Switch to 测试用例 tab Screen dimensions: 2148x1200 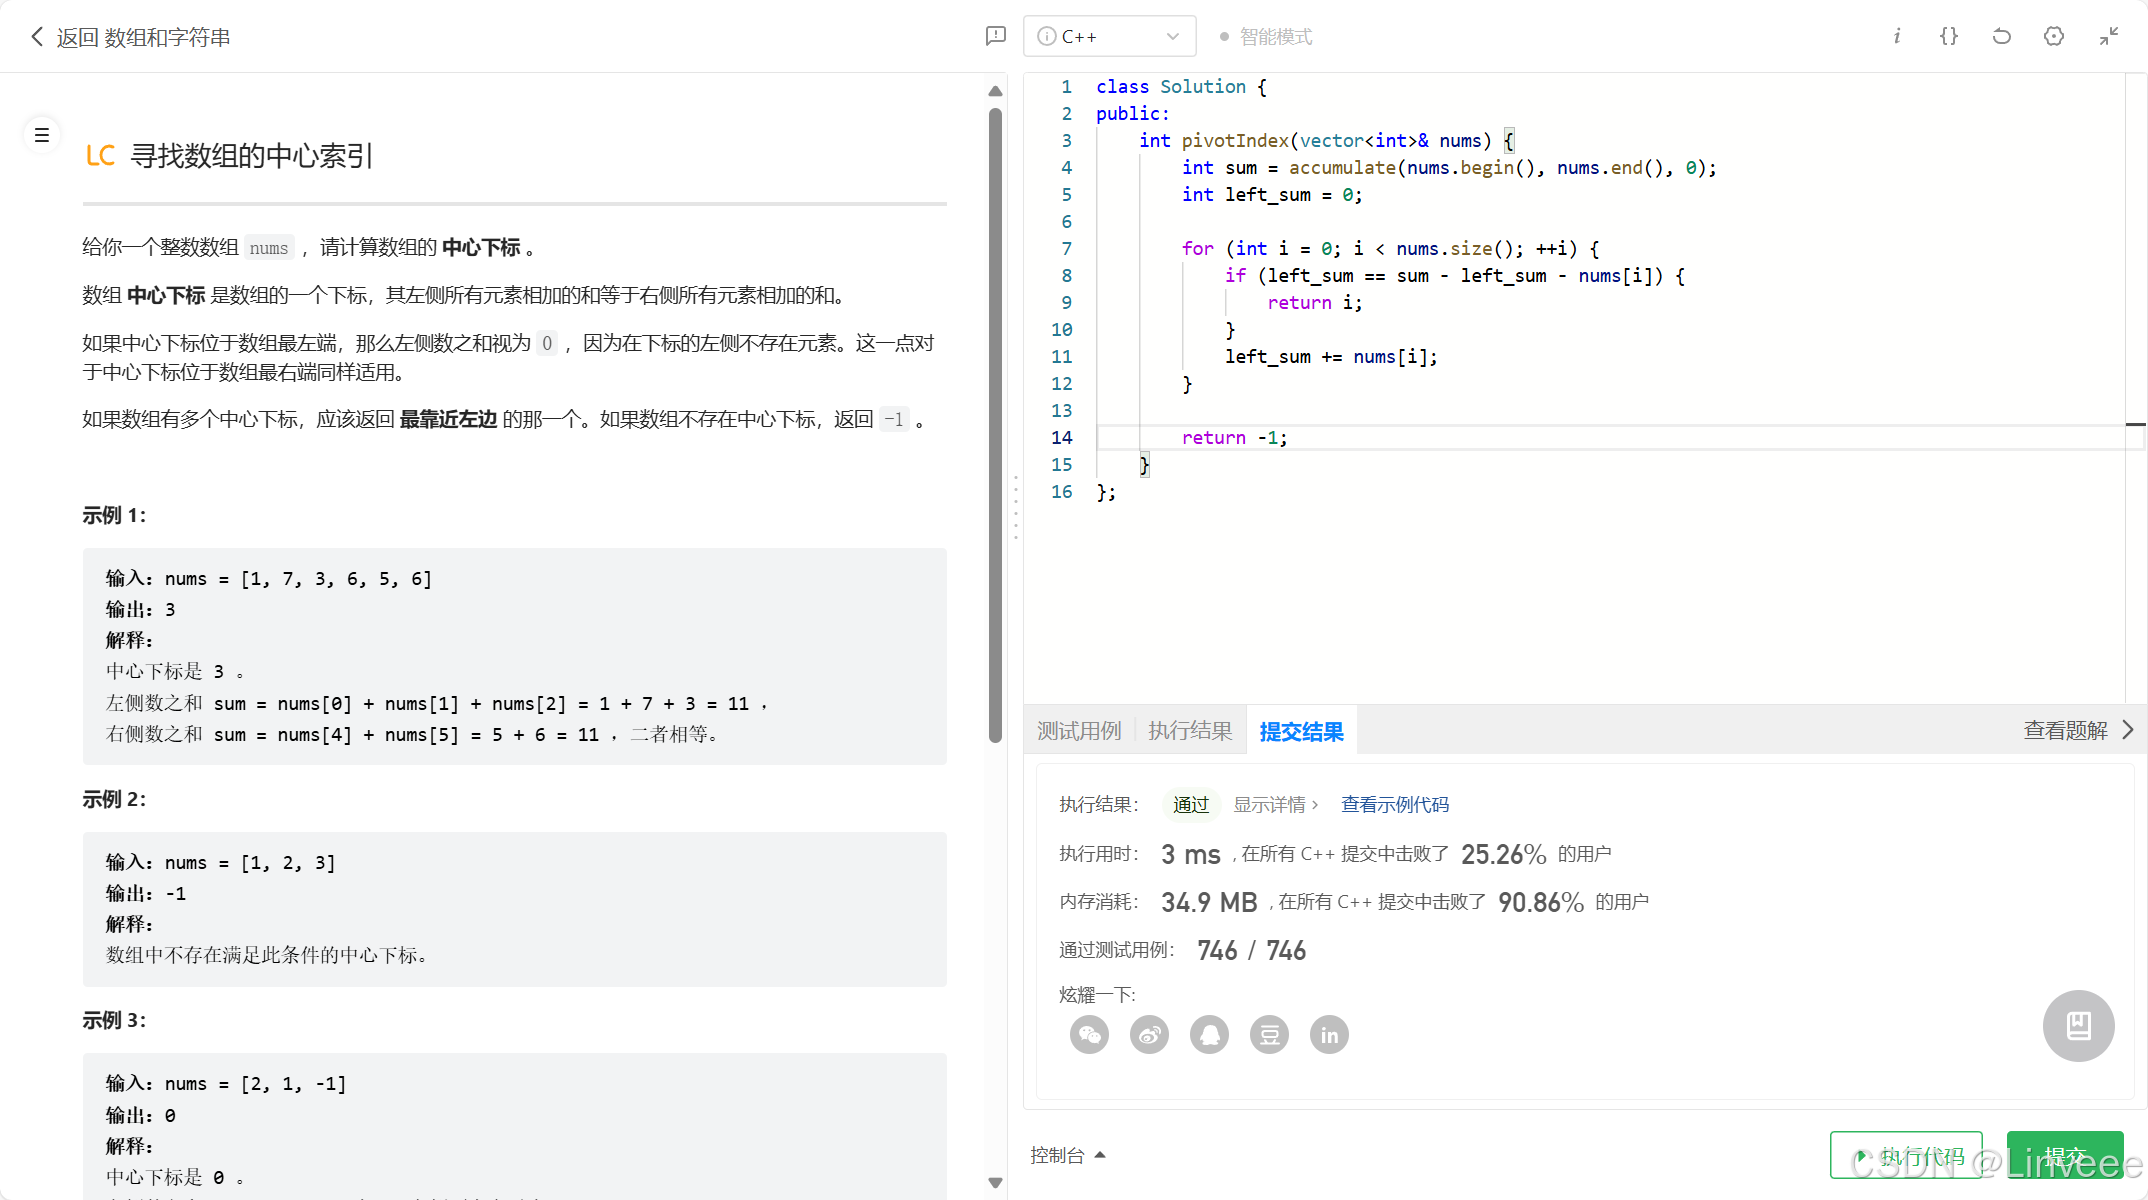point(1079,731)
